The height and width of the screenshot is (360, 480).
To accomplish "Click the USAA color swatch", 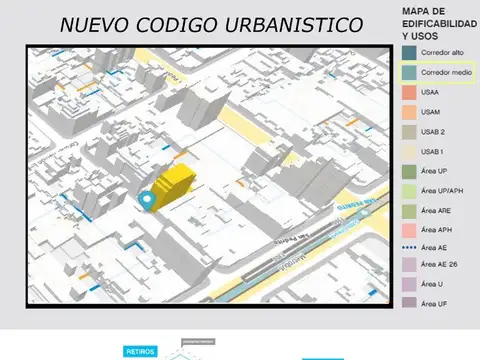I will pos(409,92).
